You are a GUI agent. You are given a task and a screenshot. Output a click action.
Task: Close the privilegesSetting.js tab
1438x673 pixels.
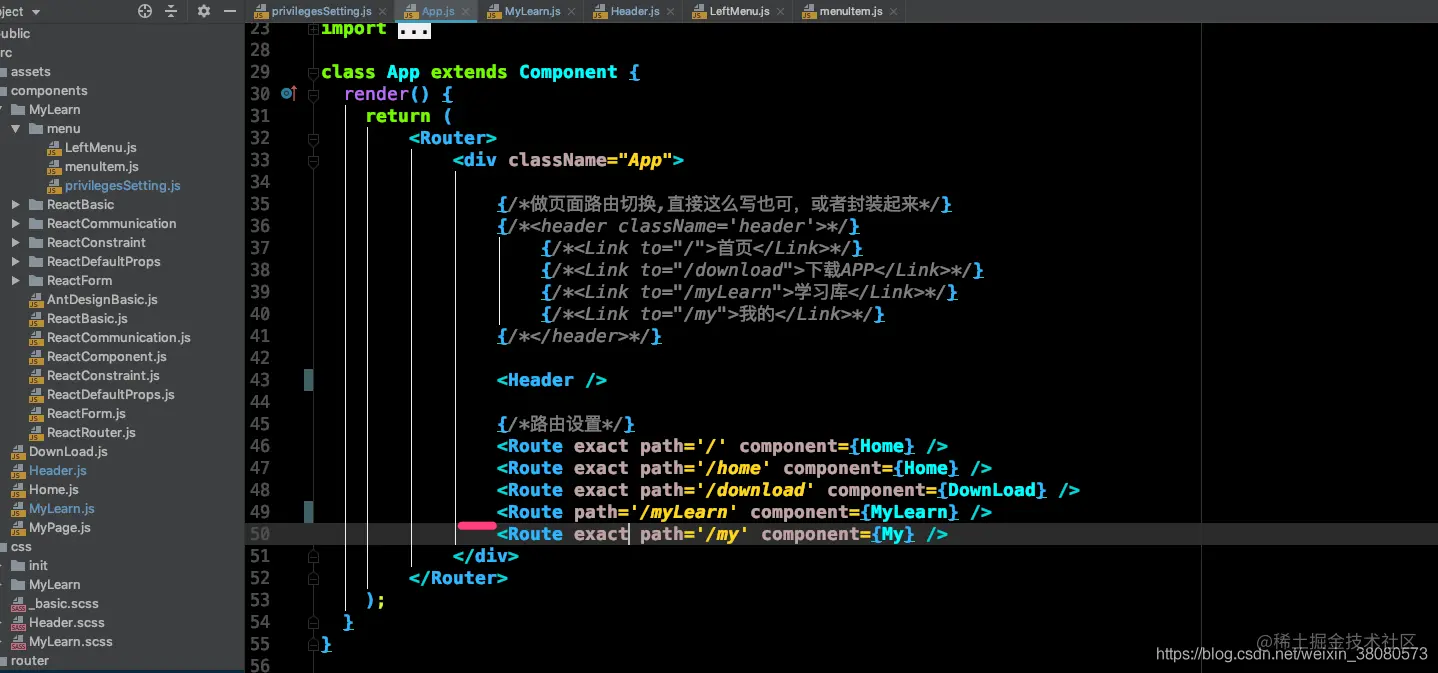pyautogui.click(x=383, y=11)
